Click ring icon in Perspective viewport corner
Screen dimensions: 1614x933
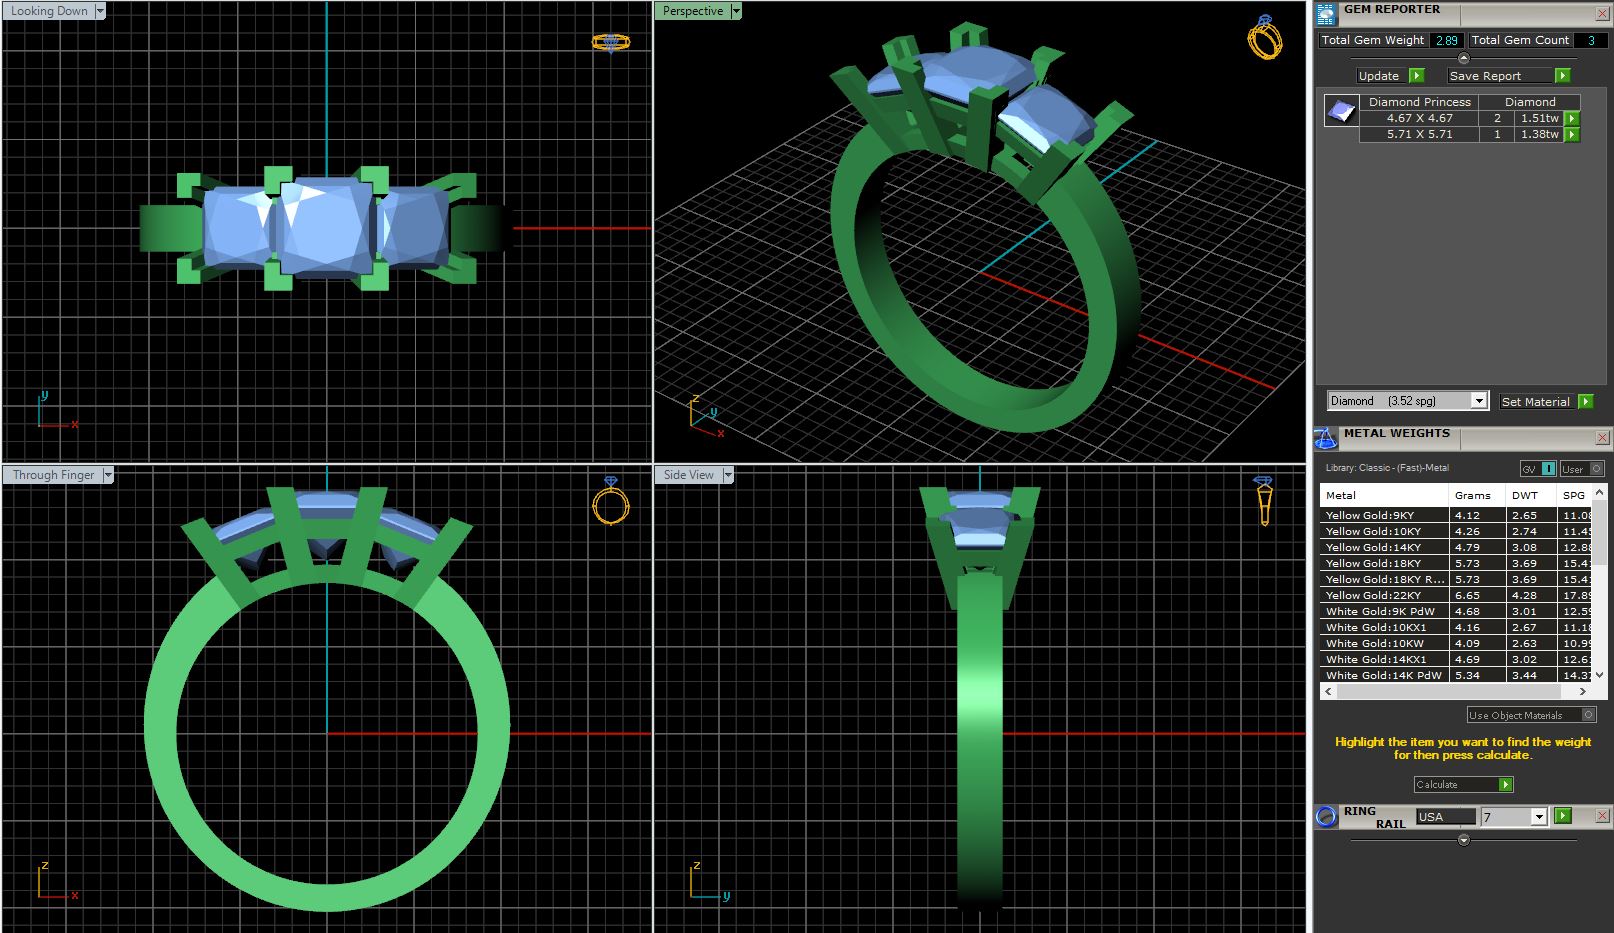1264,38
